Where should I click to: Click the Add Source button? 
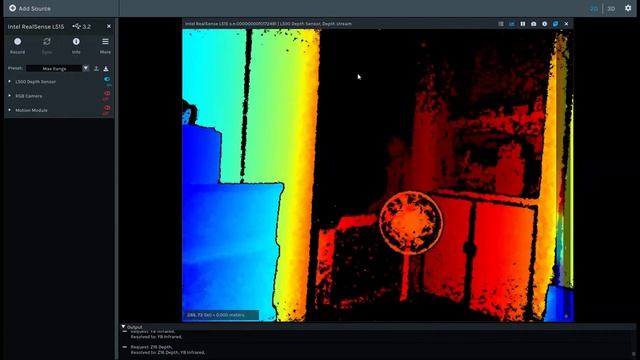pos(30,8)
